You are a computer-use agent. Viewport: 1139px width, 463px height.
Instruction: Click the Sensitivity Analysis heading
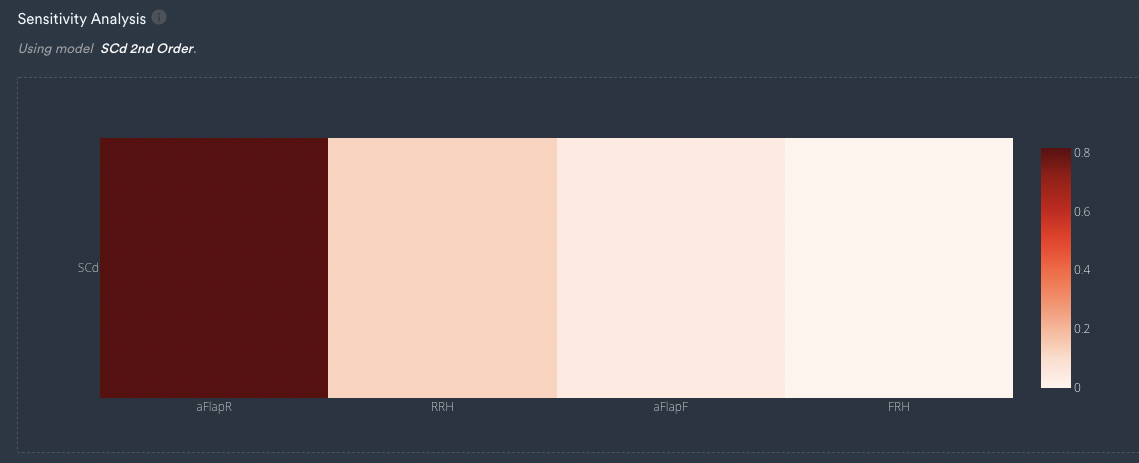click(x=81, y=19)
